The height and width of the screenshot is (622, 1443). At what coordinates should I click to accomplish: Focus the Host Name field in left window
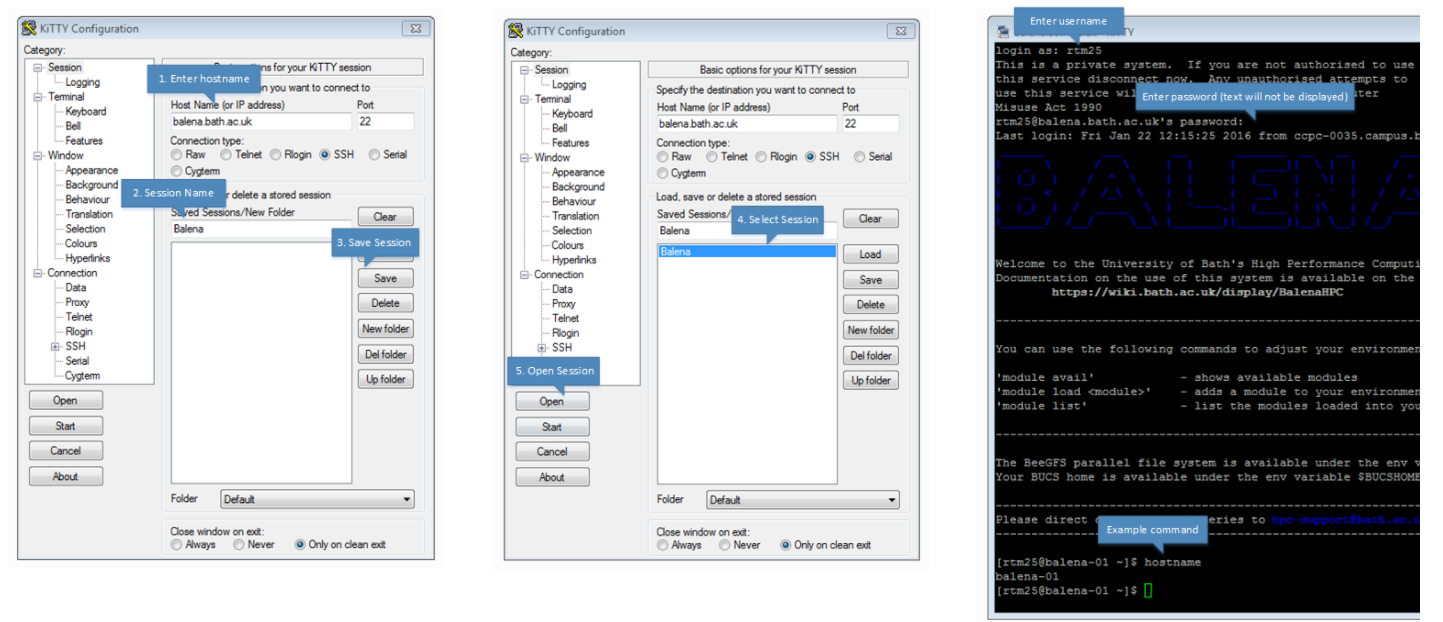coord(261,122)
